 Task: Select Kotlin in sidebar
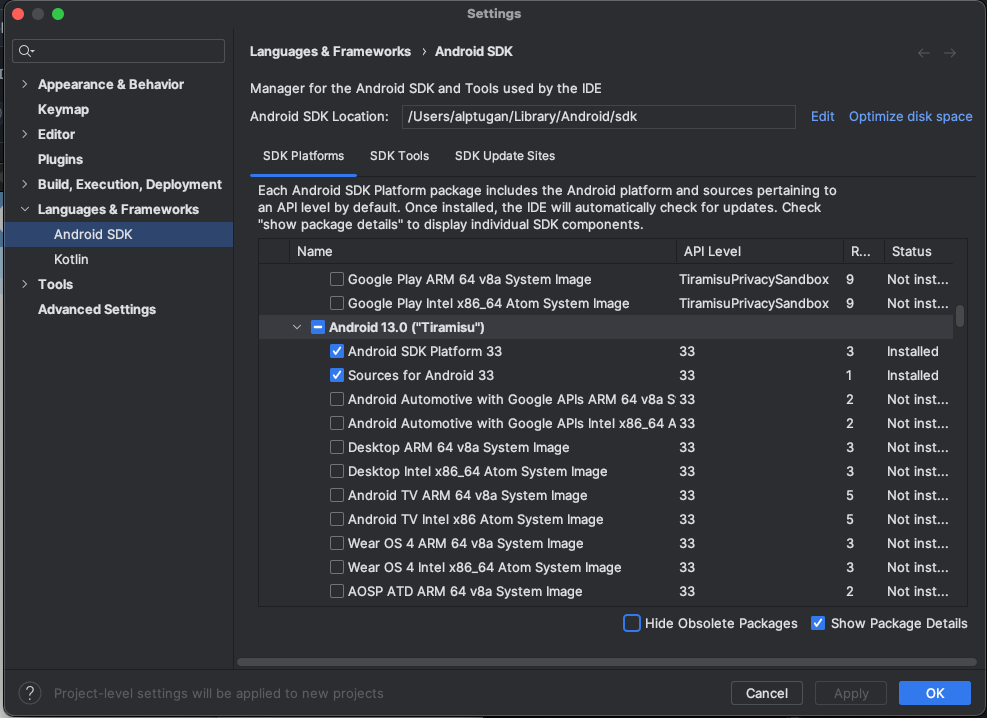[71, 259]
